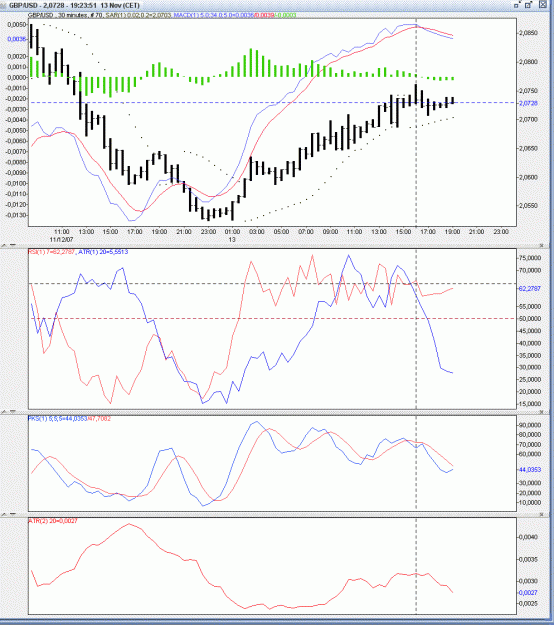
Task: Select the MACD(1) indicator label in the chart header
Action: coord(235,15)
